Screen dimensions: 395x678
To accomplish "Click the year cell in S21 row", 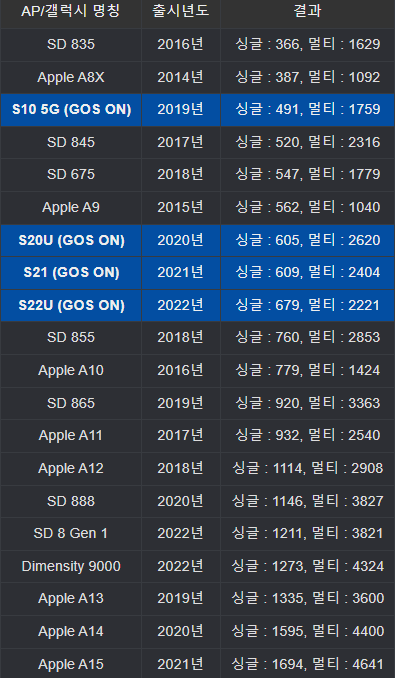I will [x=181, y=273].
